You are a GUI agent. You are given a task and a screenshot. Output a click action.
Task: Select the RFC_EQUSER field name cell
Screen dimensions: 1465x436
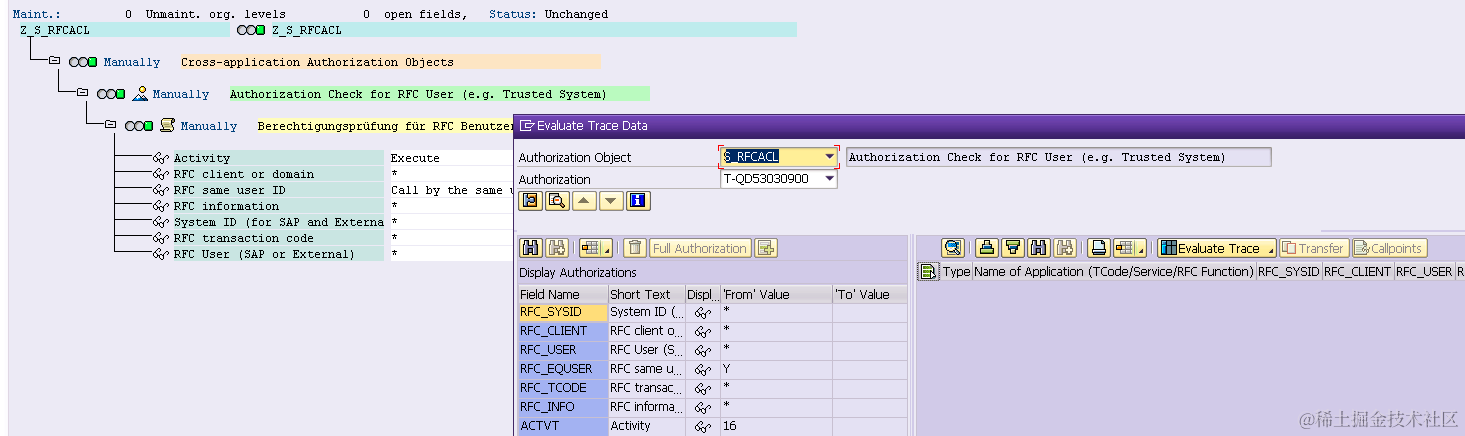point(563,369)
